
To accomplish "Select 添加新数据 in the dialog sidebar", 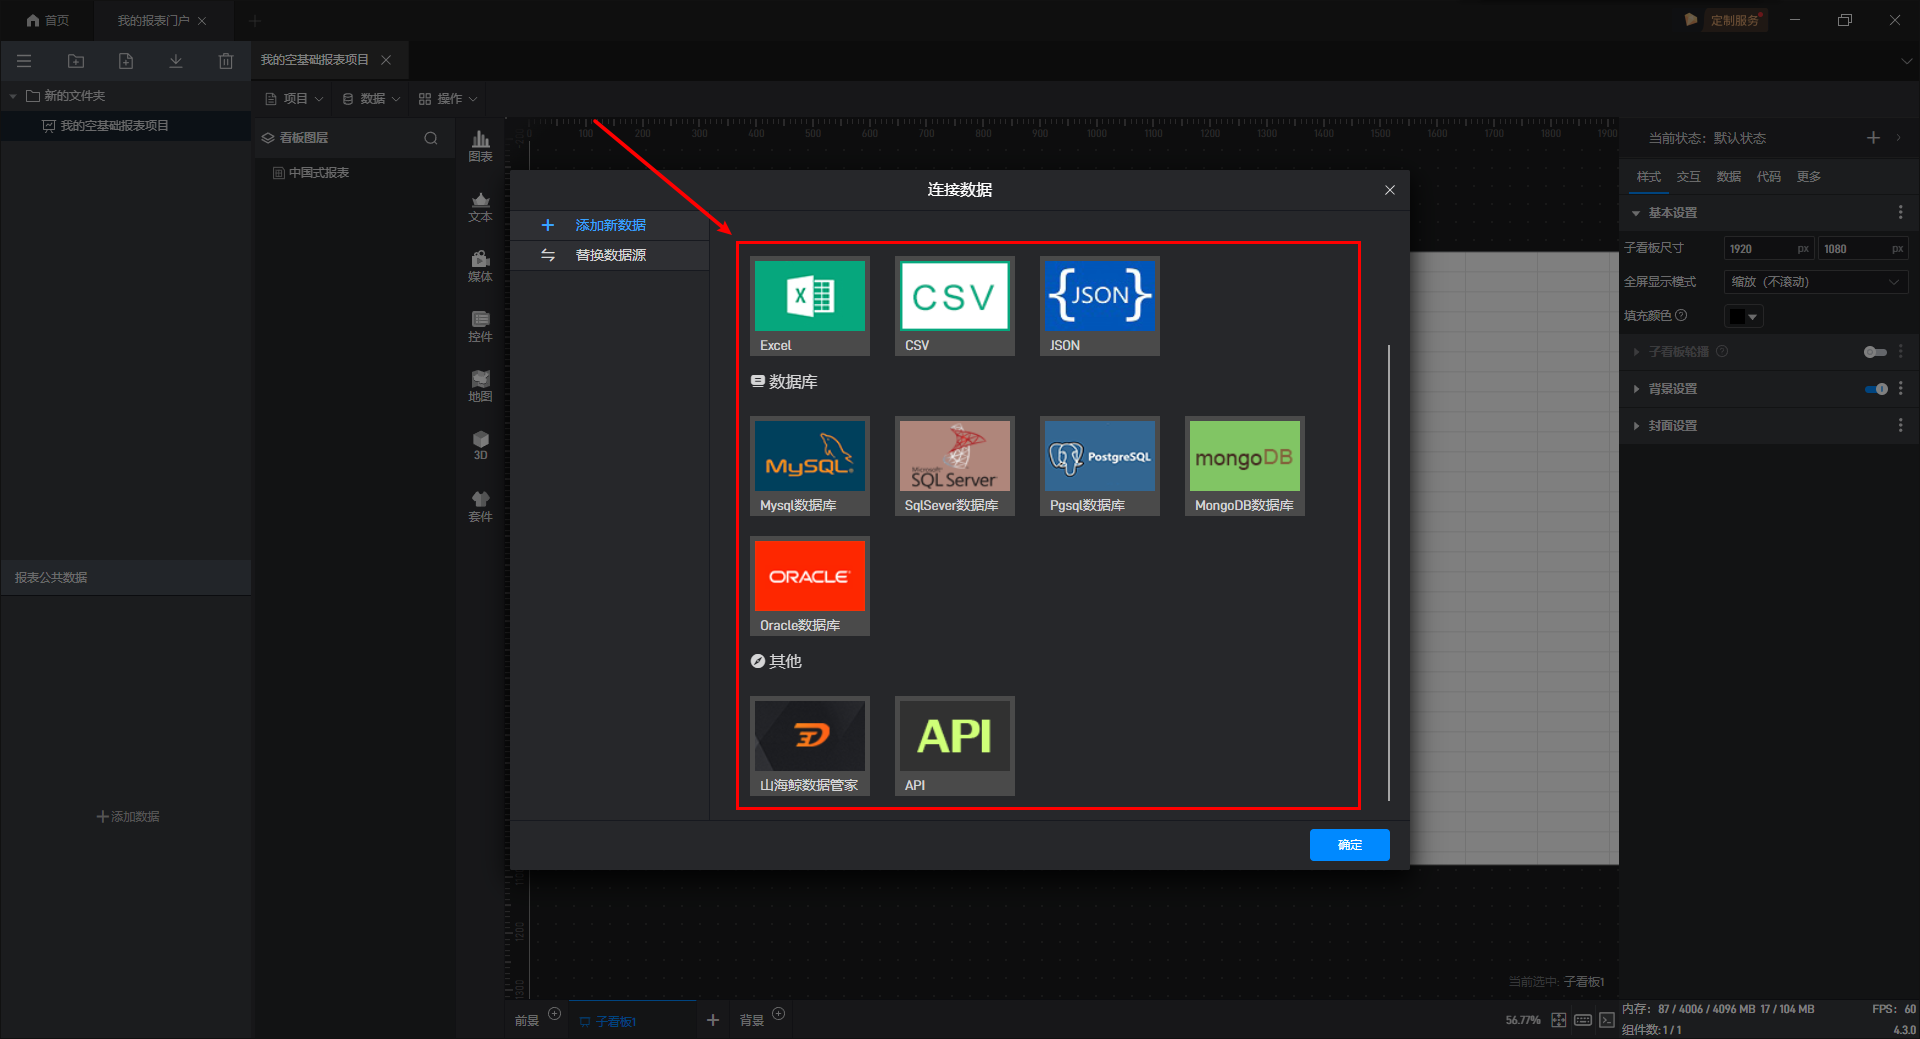I will coord(610,226).
